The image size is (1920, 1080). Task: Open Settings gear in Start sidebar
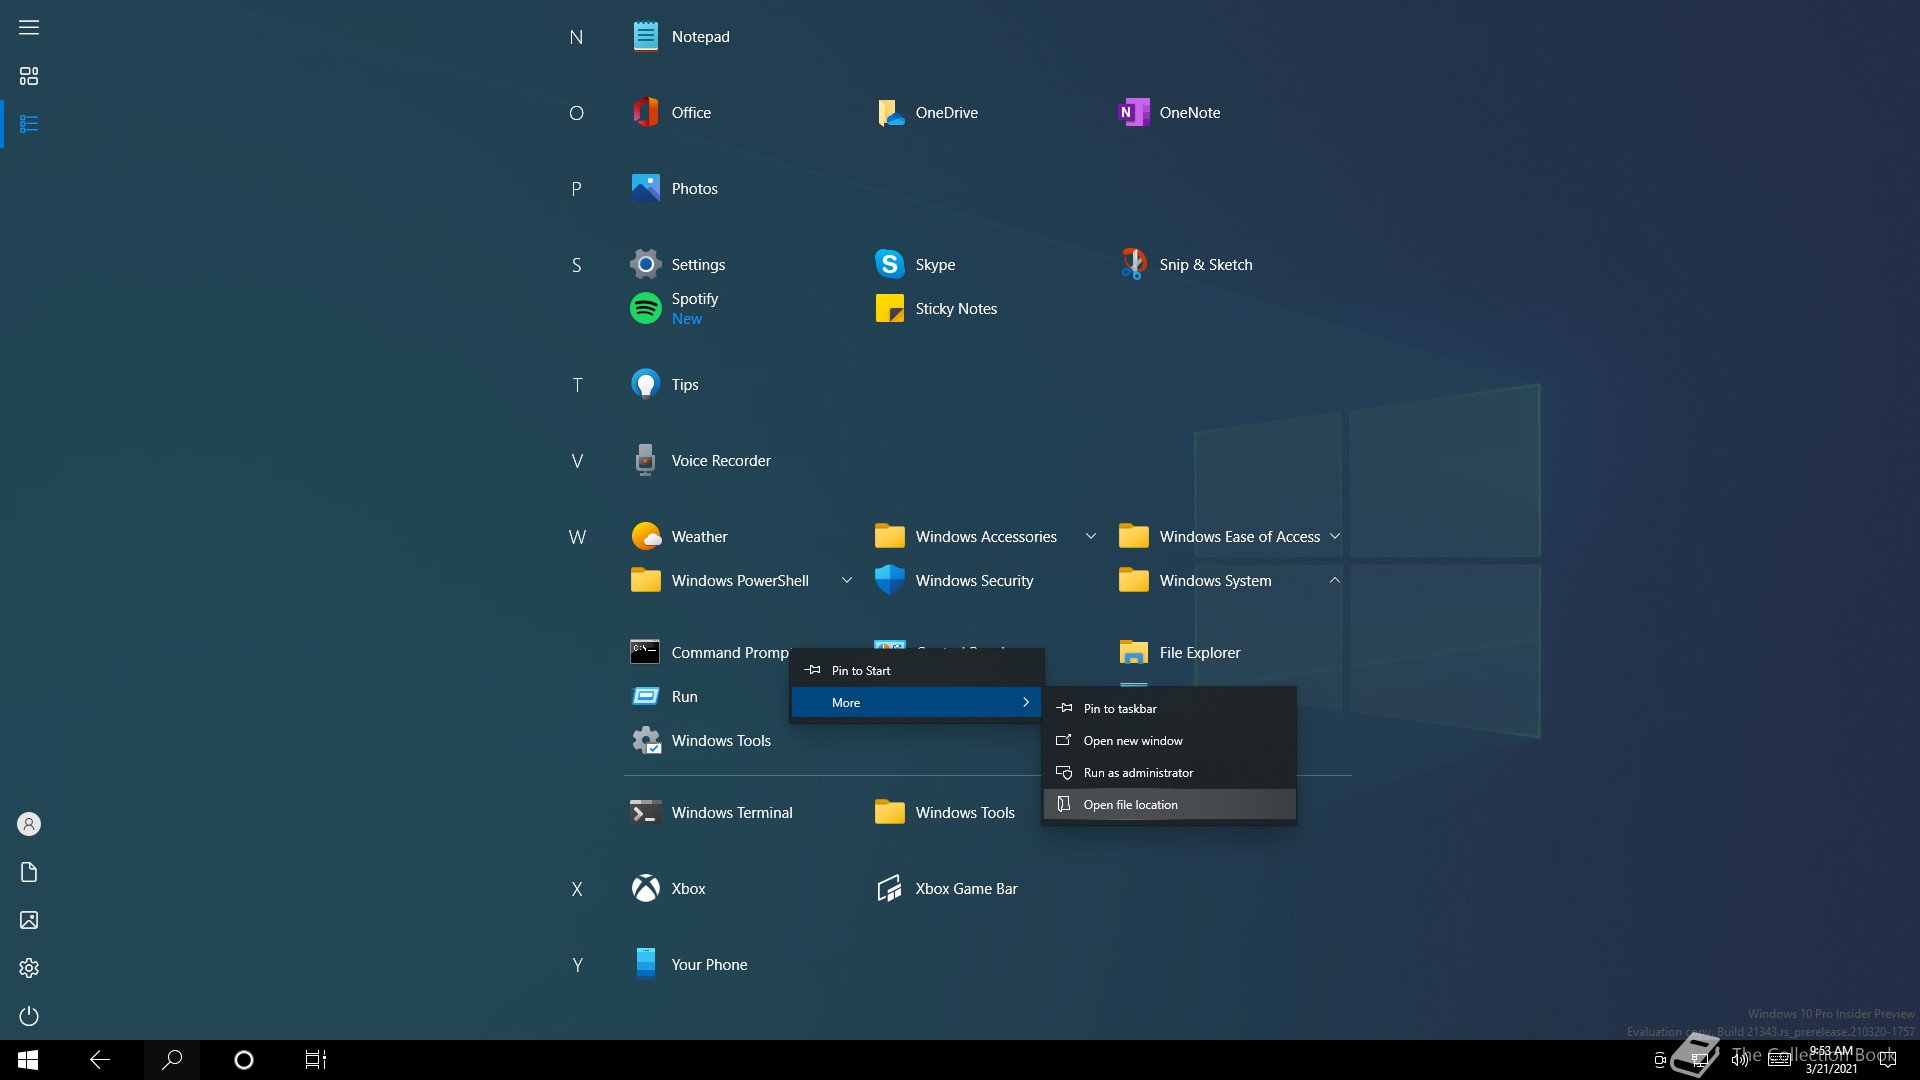[29, 968]
